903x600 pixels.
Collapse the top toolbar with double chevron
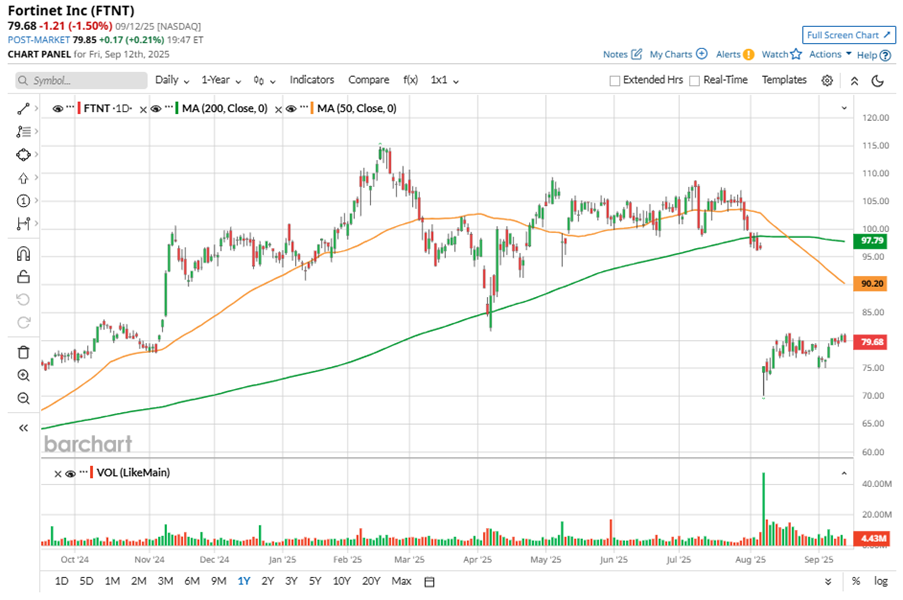[x=855, y=81]
